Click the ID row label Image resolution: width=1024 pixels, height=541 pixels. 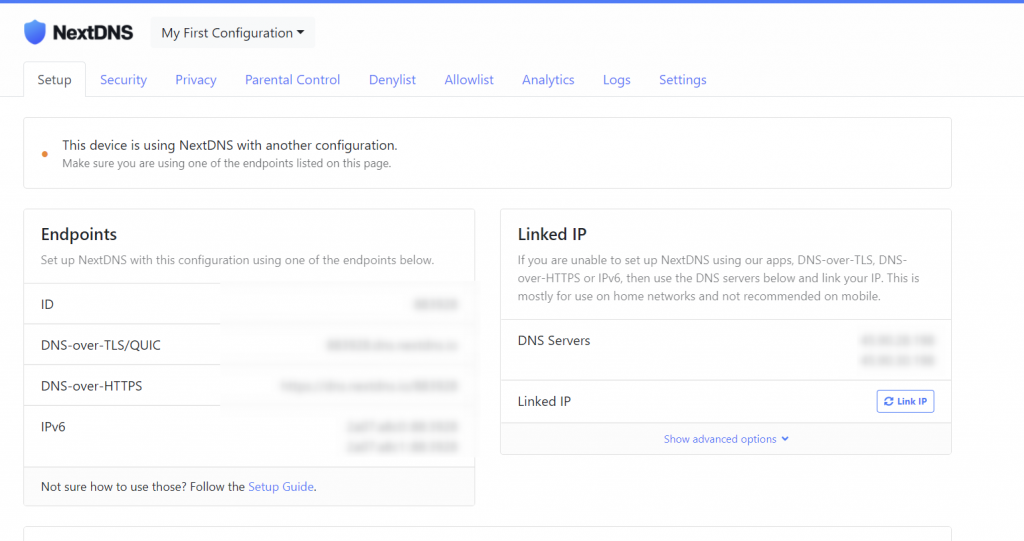pos(47,304)
